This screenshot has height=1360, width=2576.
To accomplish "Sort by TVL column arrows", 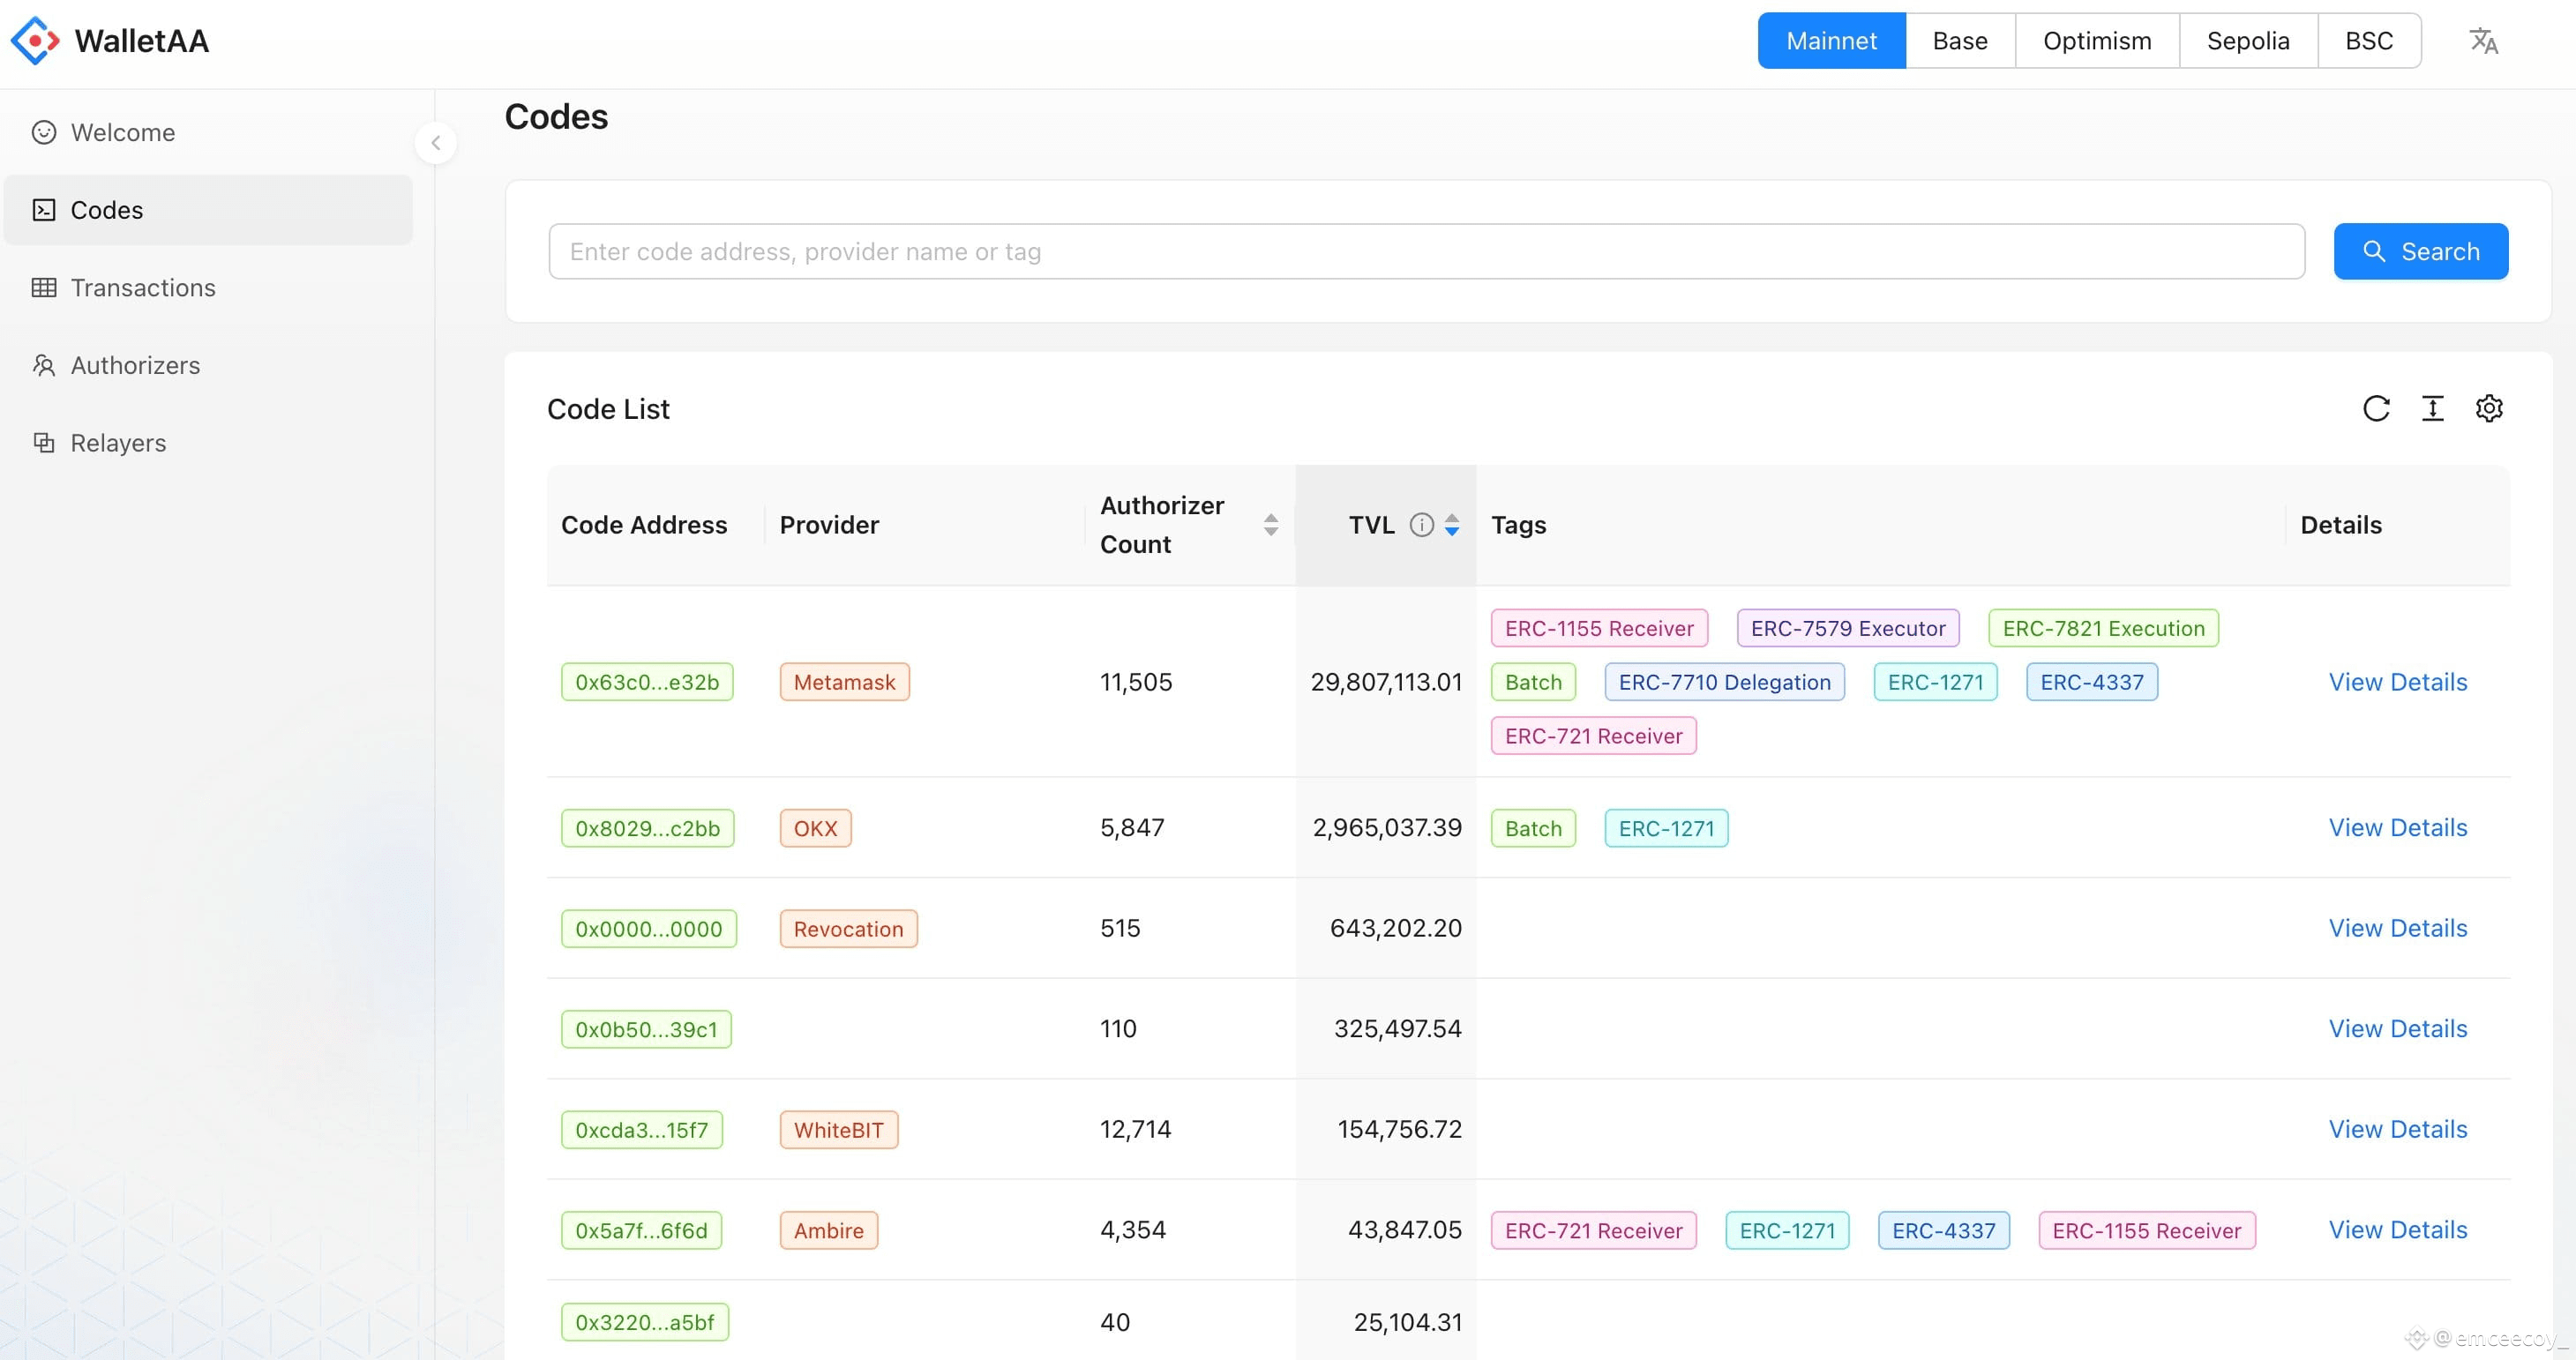I will (1451, 524).
